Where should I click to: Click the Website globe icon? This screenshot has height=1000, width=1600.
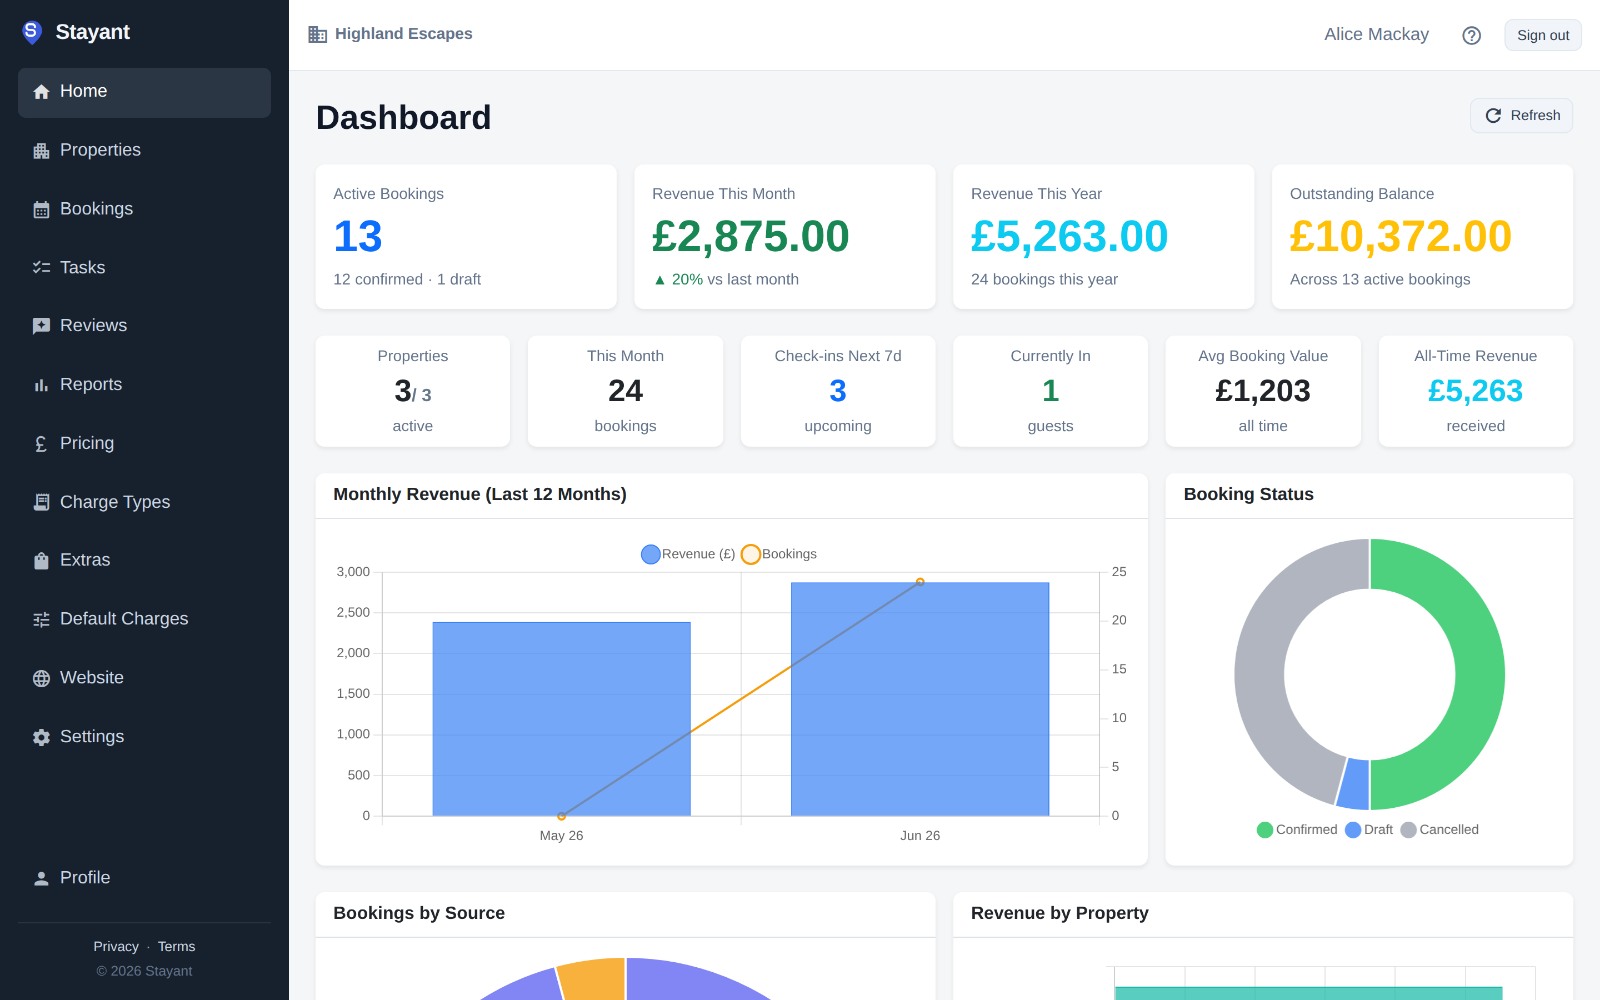click(41, 678)
